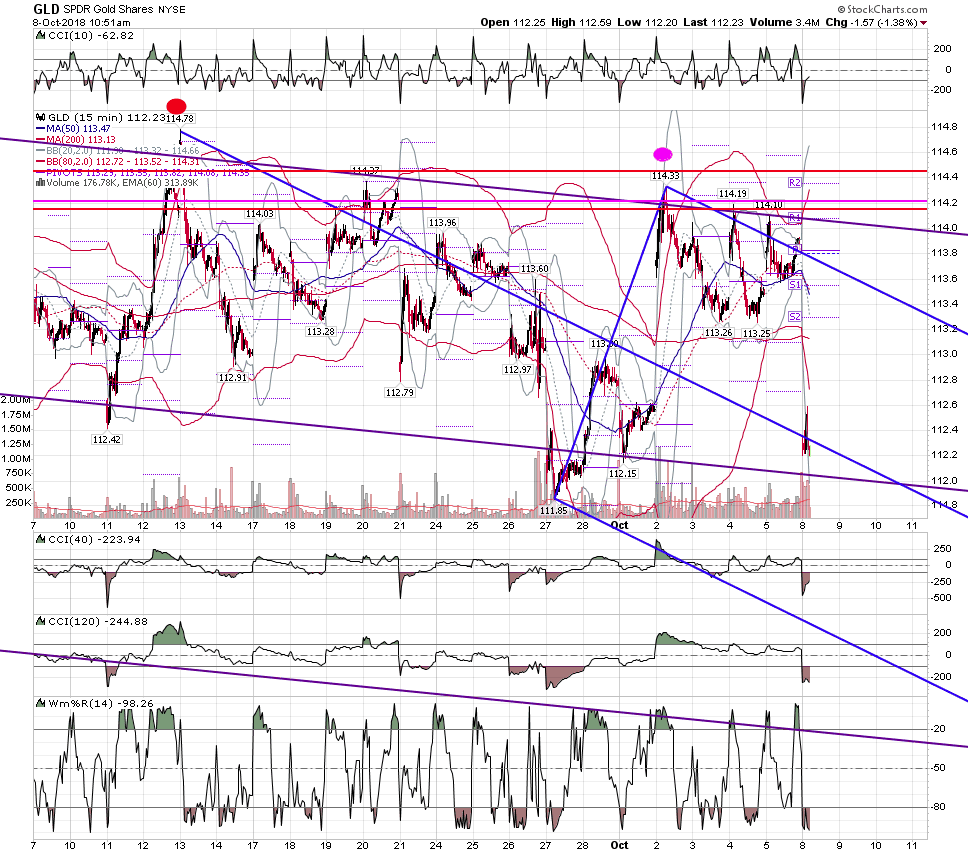
Task: Select the red oval marker above 114.78
Action: coord(177,106)
